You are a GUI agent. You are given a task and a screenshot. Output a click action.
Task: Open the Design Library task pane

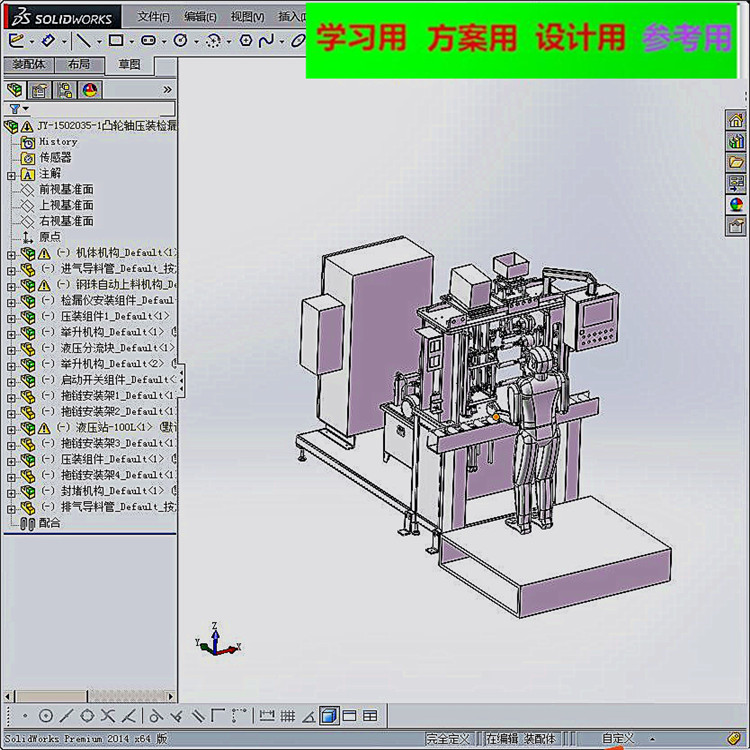(736, 141)
